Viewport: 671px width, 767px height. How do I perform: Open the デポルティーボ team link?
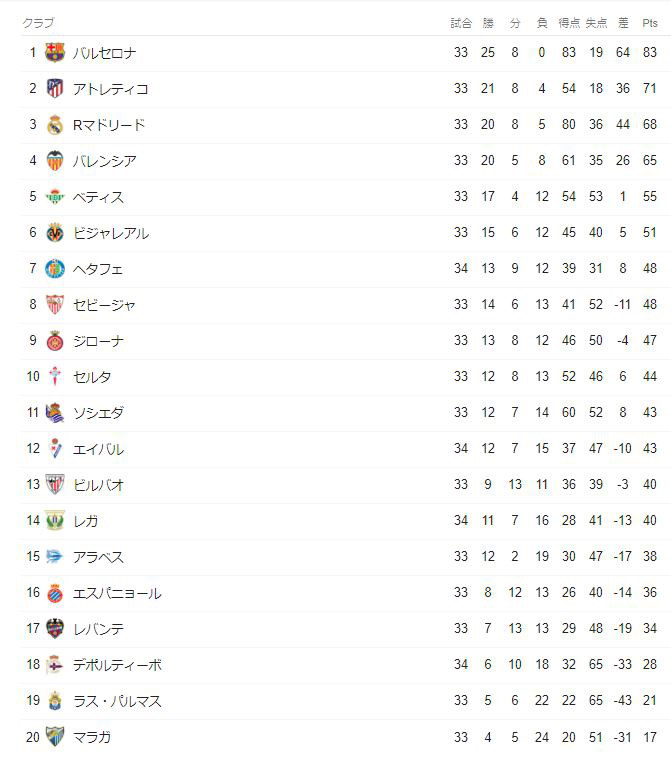[117, 665]
